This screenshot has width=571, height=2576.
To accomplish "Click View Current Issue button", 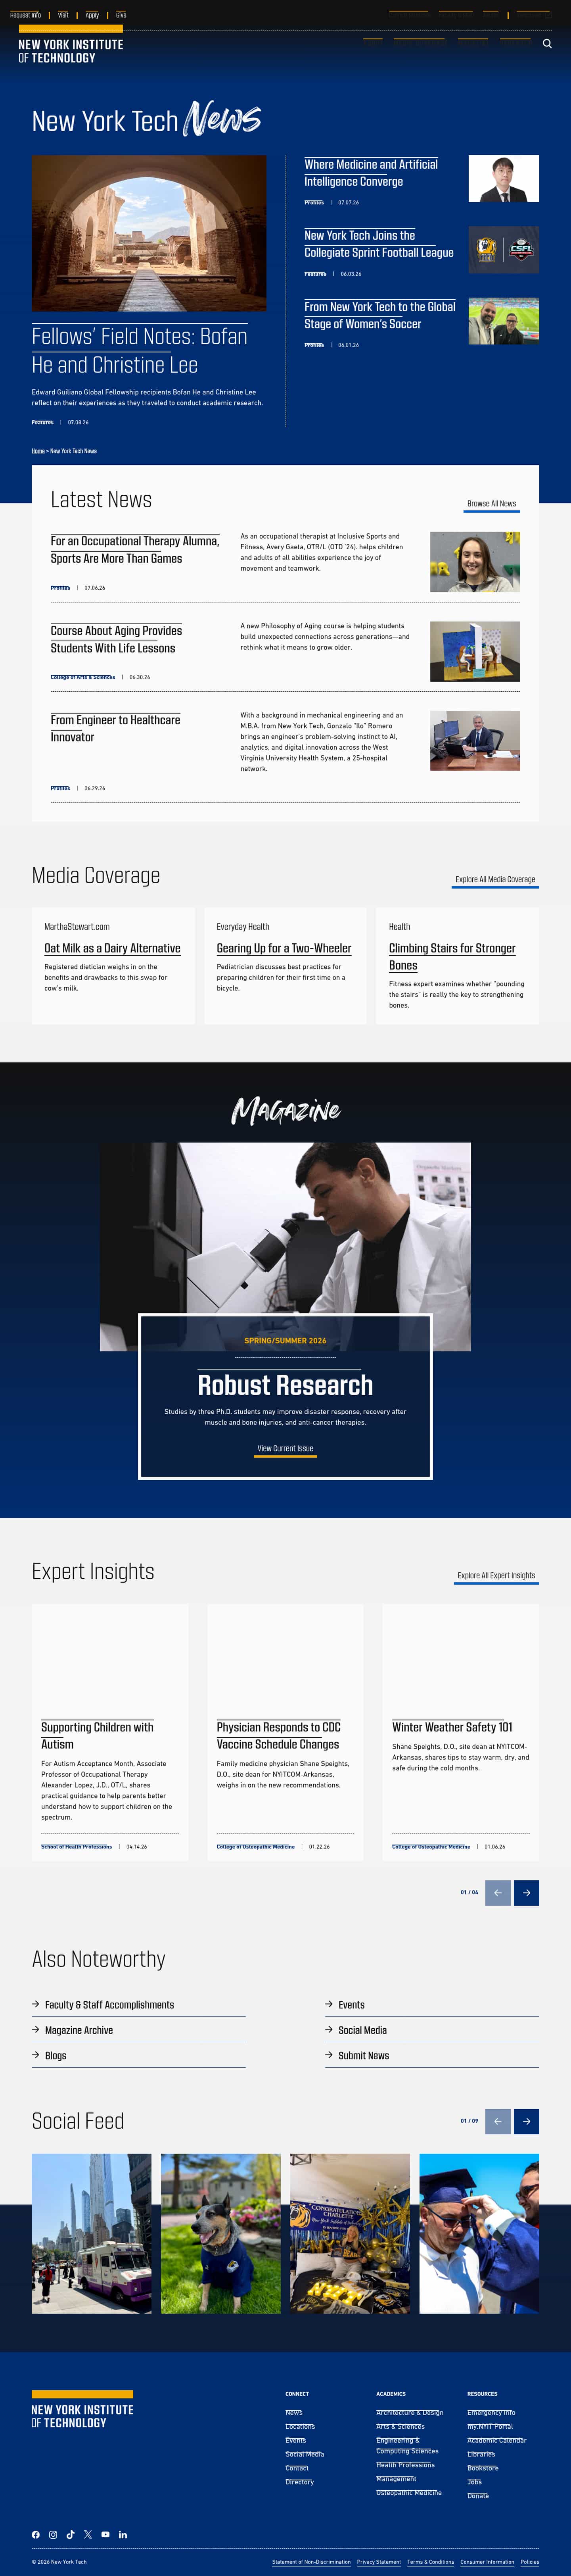I will (285, 1449).
